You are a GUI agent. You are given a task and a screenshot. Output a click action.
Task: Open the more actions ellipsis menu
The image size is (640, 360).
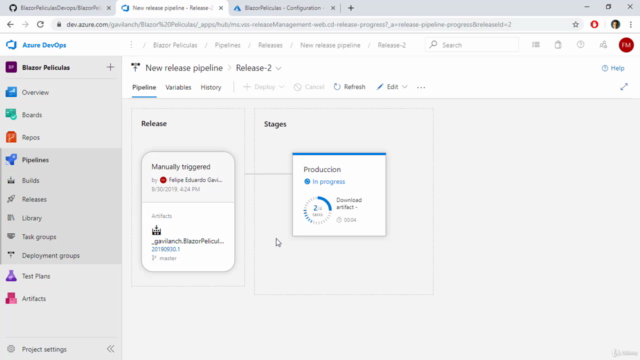[x=421, y=87]
